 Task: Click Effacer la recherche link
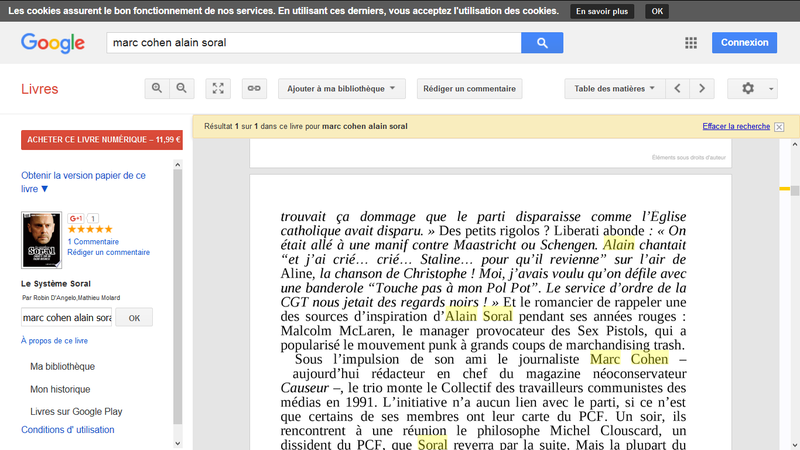click(x=736, y=126)
